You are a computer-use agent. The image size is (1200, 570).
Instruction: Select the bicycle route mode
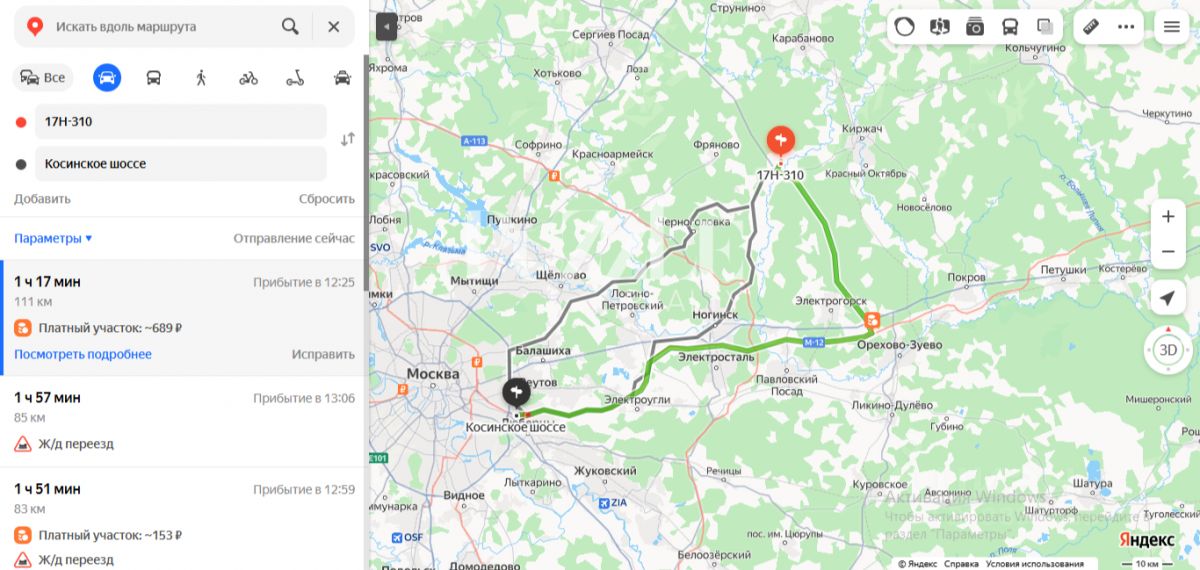(248, 78)
